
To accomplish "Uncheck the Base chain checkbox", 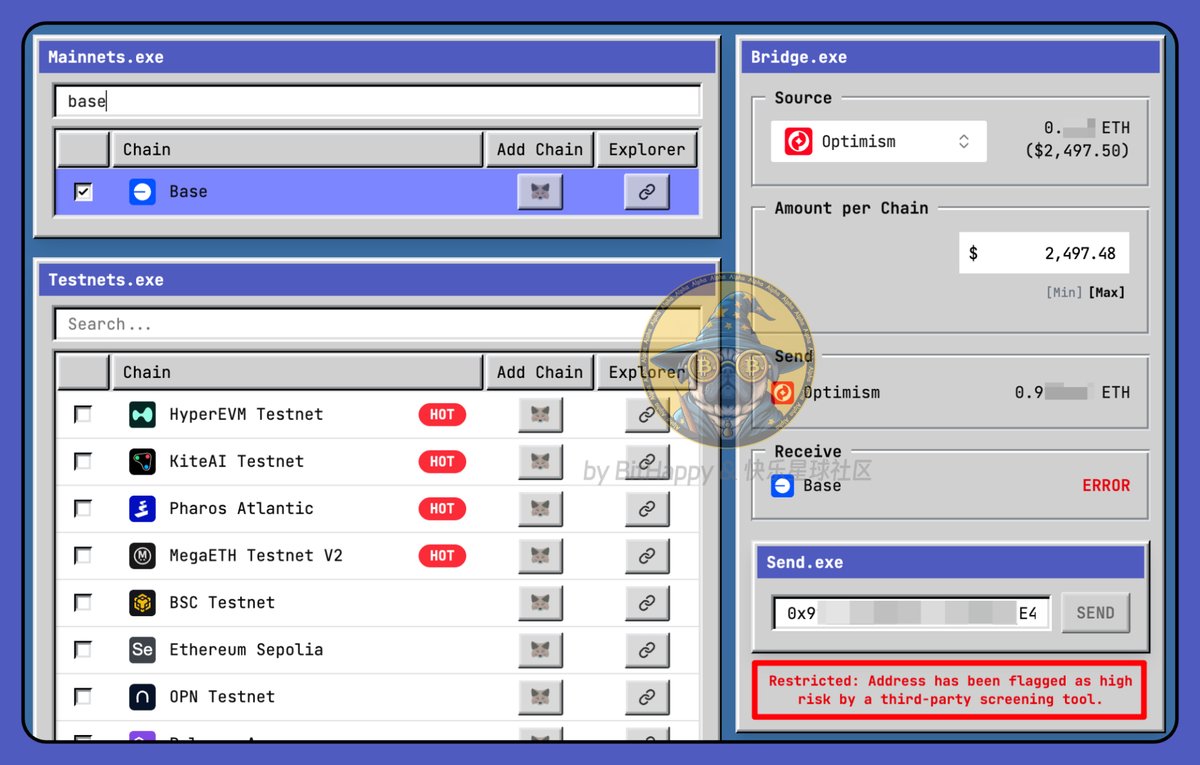I will point(83,192).
